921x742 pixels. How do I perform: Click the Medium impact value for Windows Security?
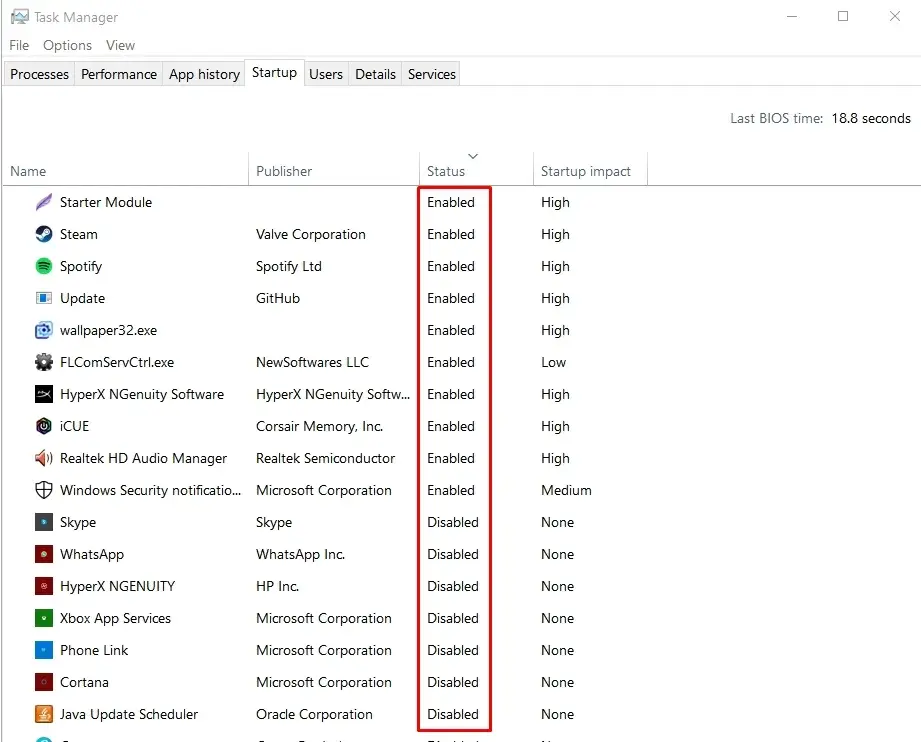(x=566, y=490)
